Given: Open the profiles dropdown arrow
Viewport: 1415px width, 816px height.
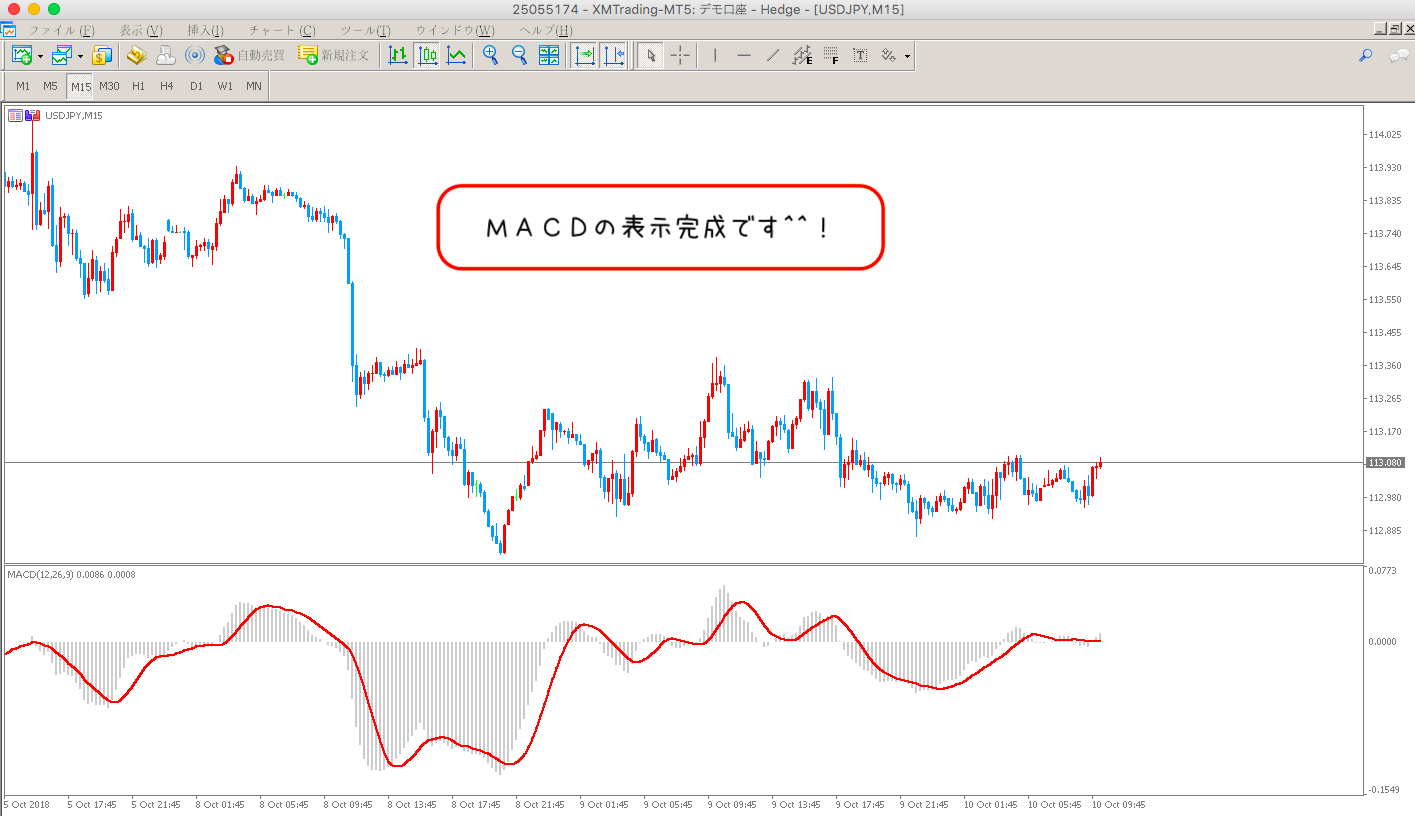Looking at the screenshot, I should (80, 56).
